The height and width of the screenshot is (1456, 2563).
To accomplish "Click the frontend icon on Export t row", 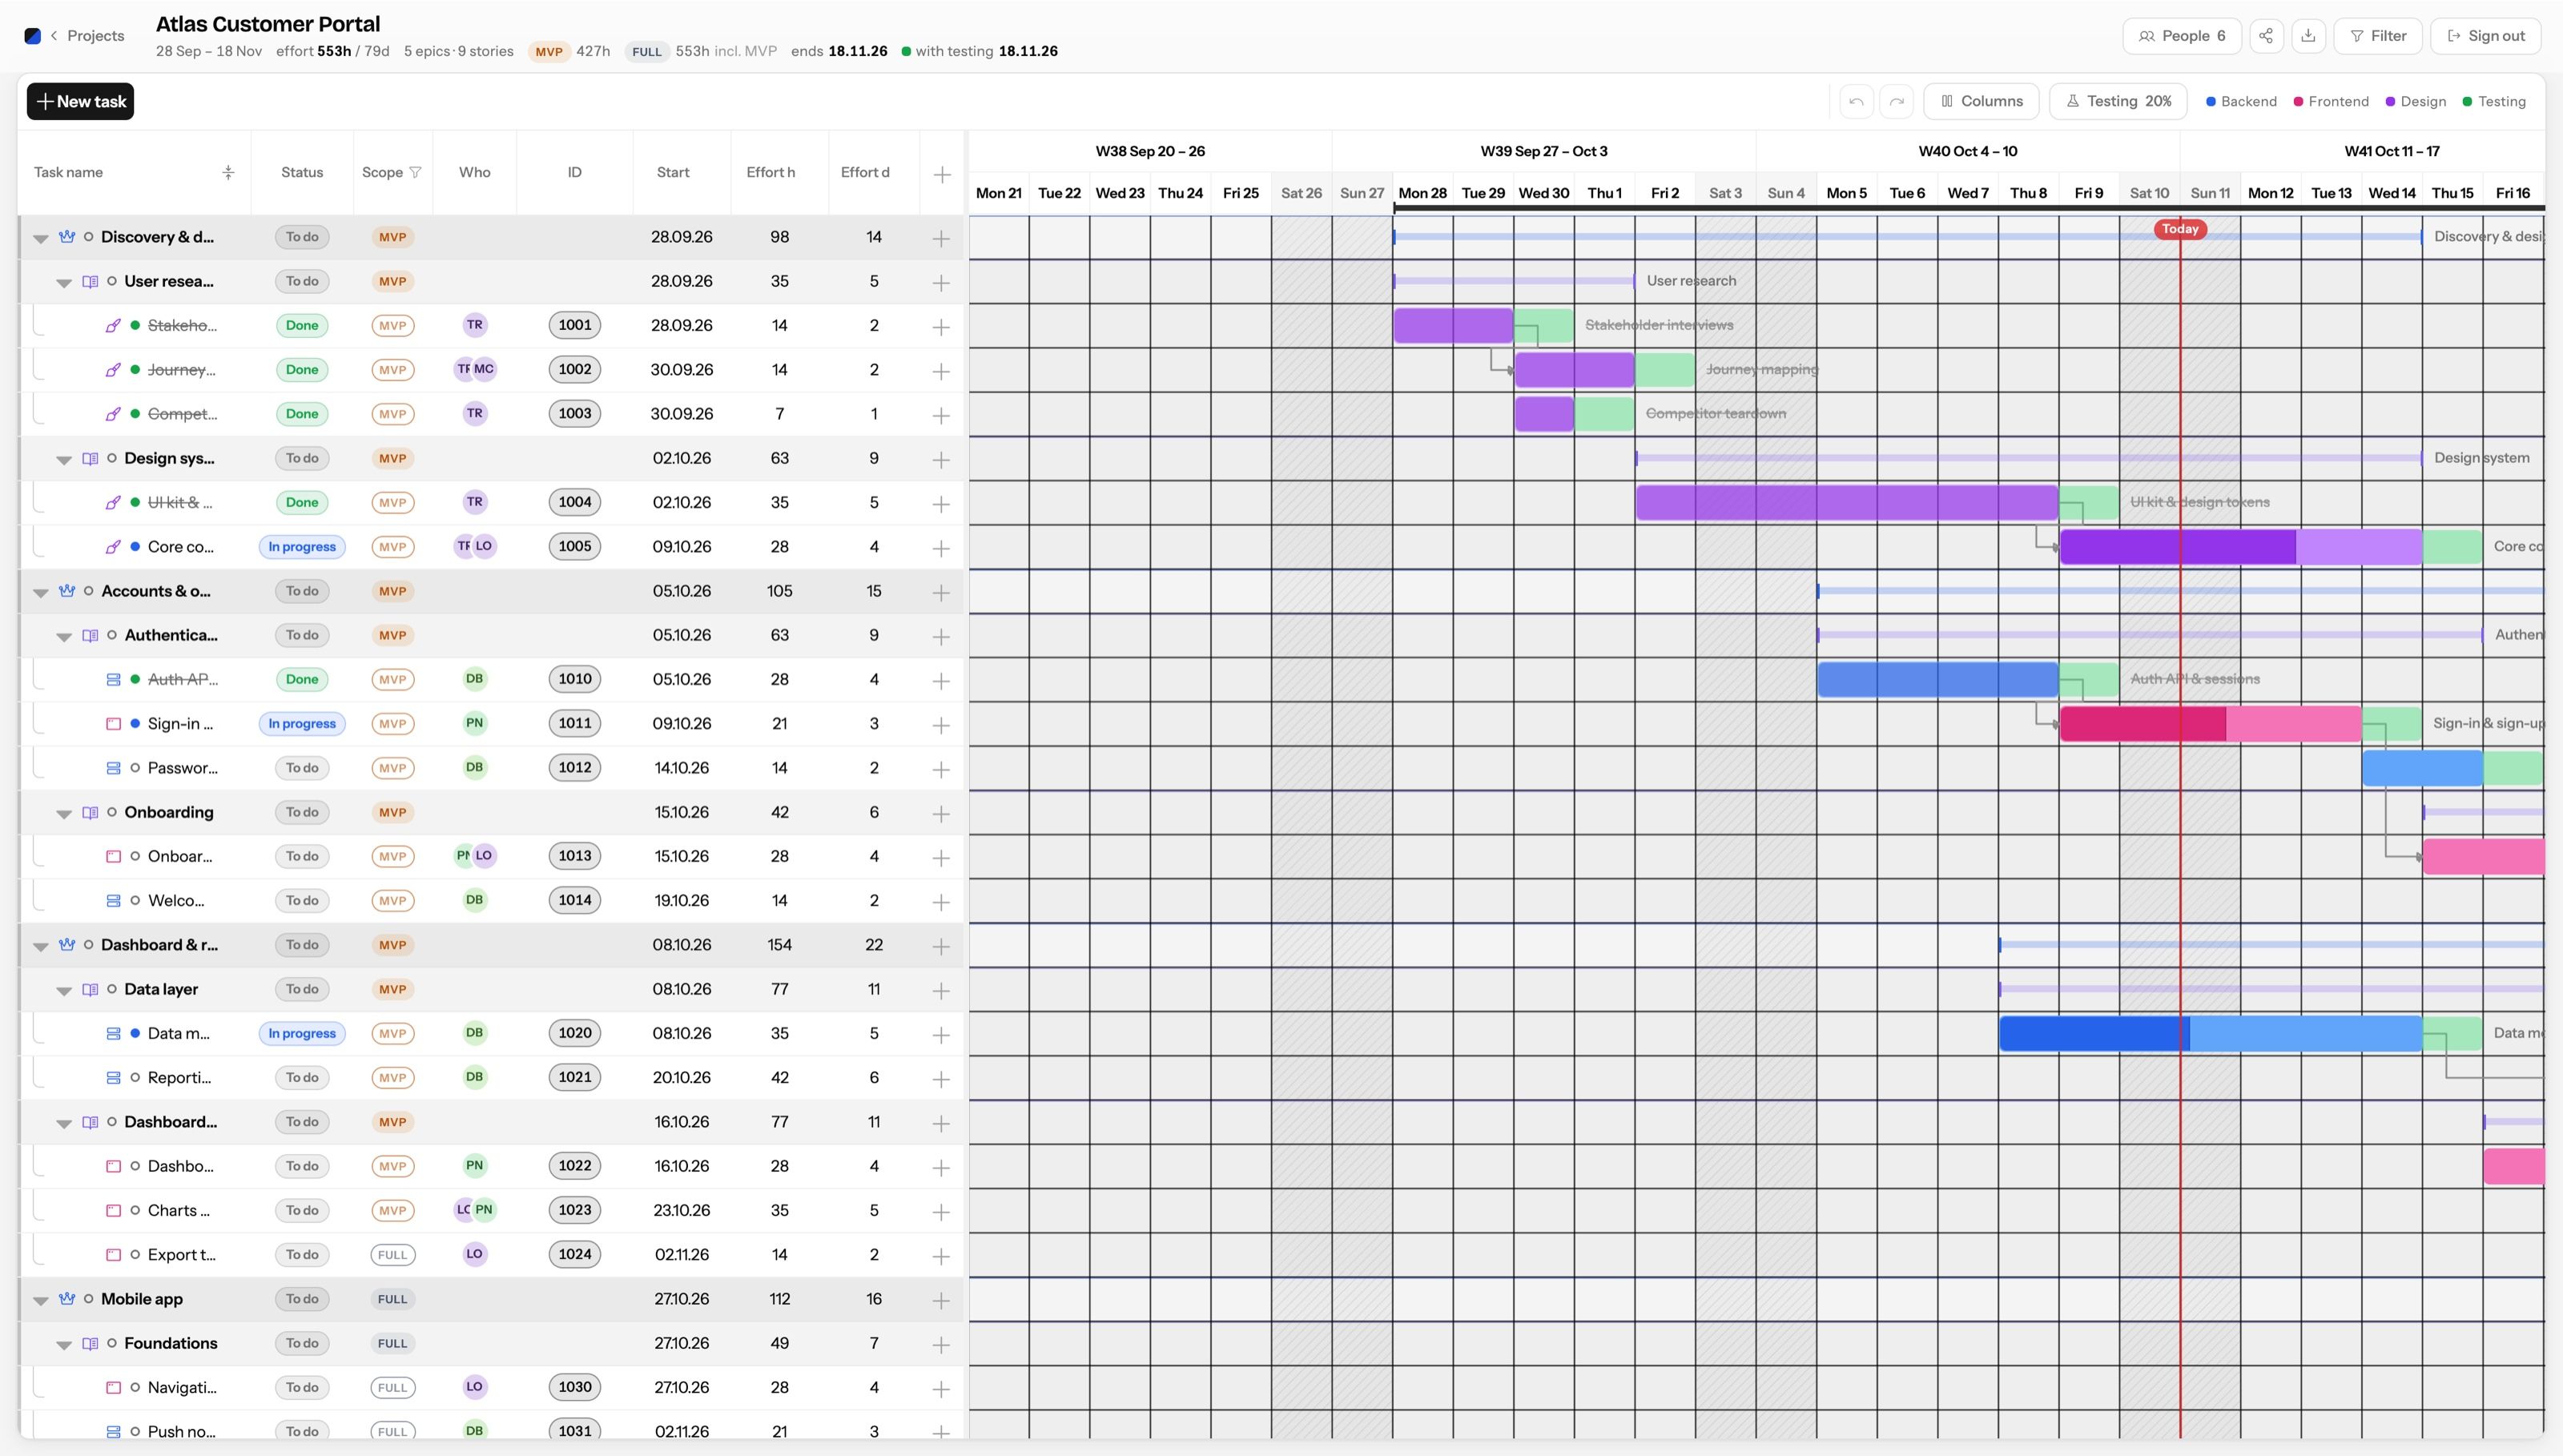I will [113, 1255].
